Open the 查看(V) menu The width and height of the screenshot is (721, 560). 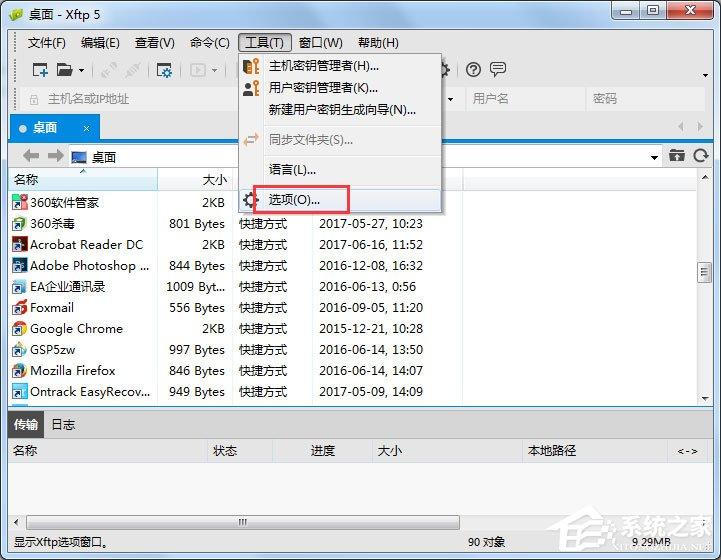pyautogui.click(x=154, y=43)
